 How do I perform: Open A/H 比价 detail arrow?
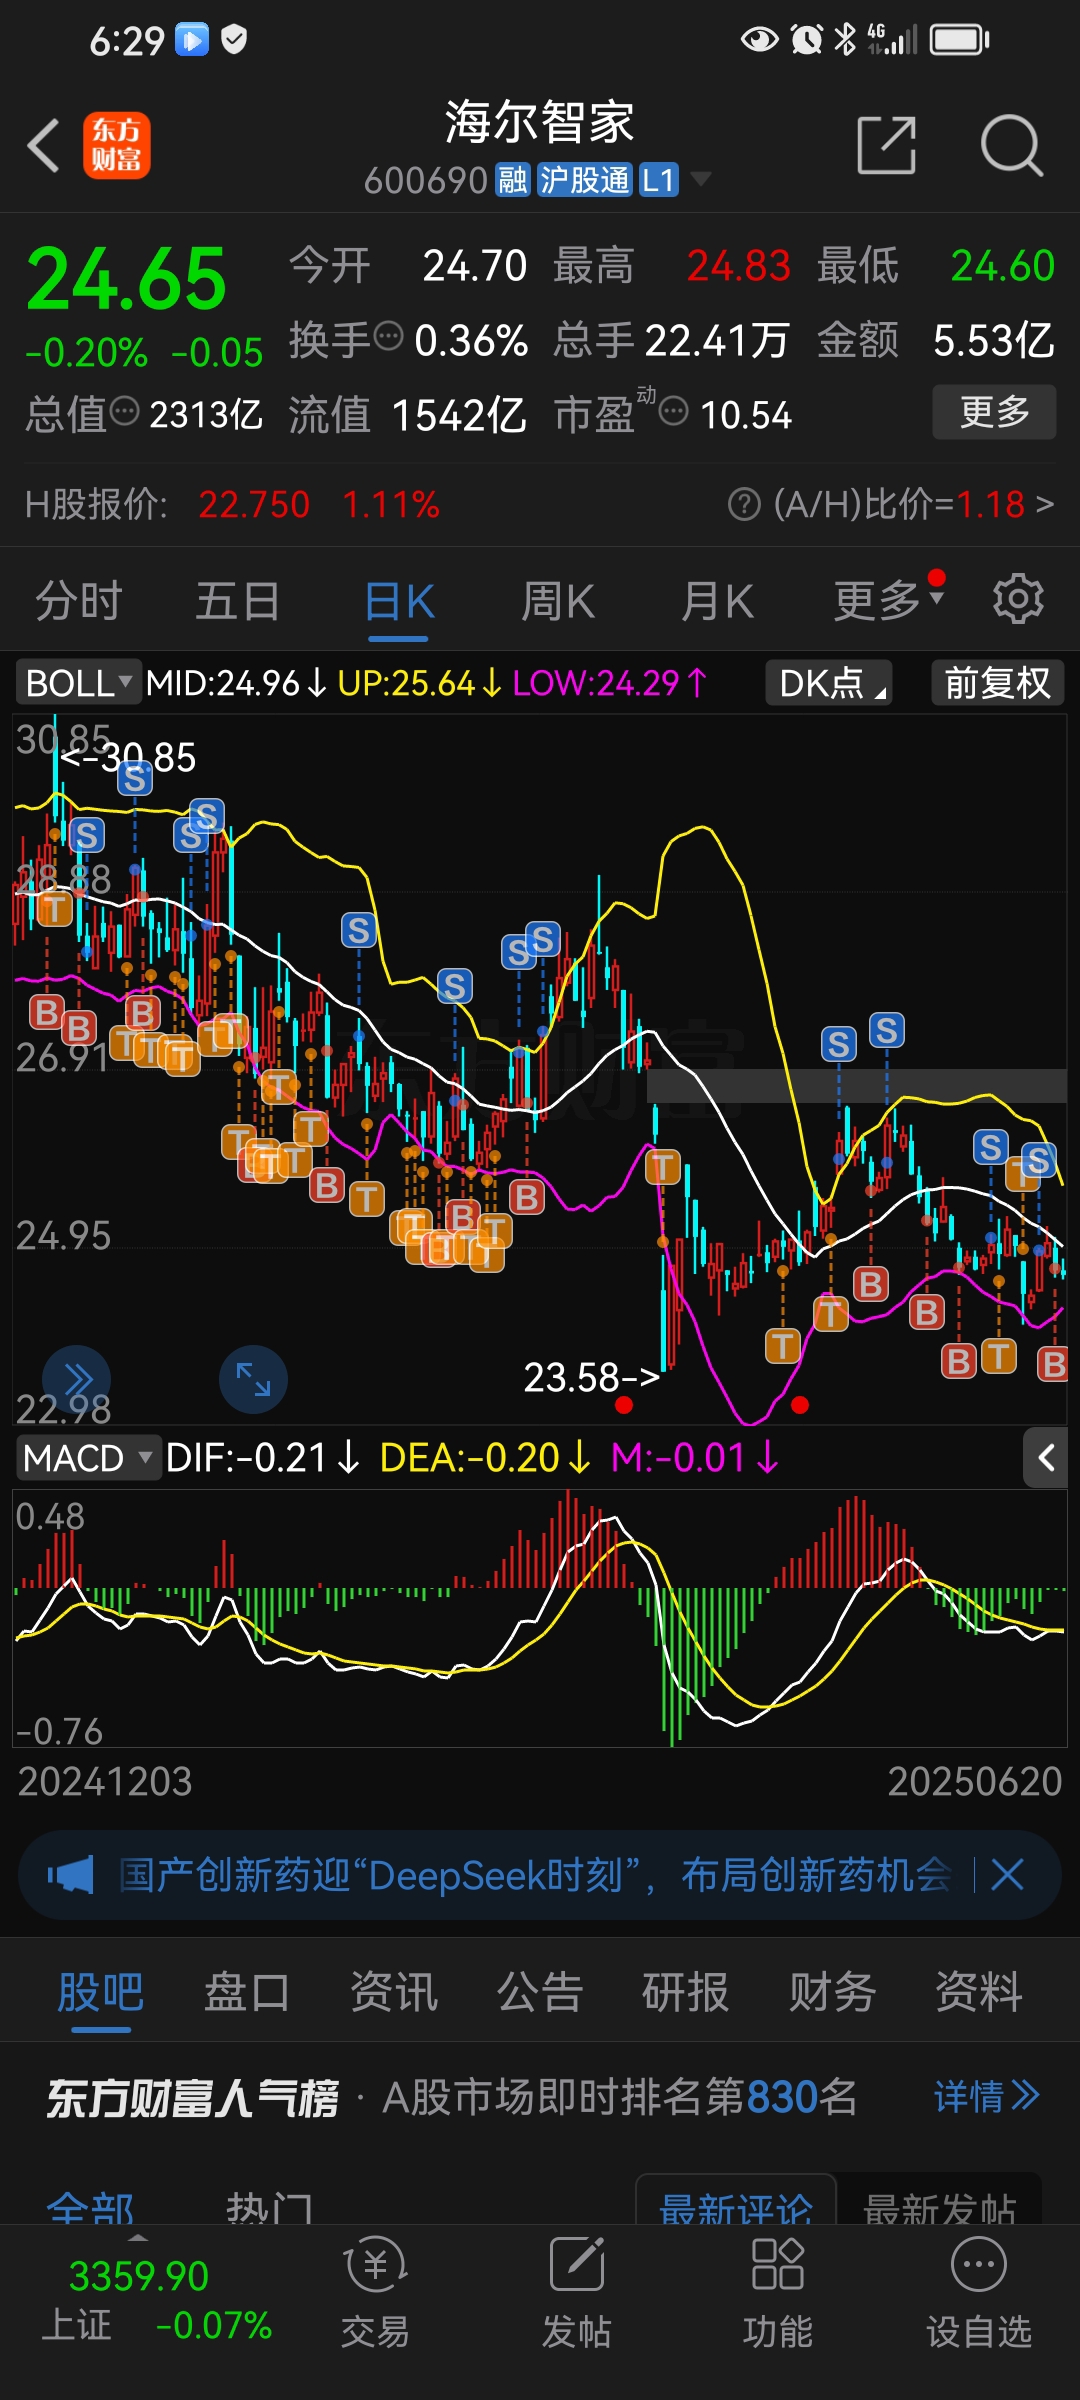click(x=1044, y=504)
